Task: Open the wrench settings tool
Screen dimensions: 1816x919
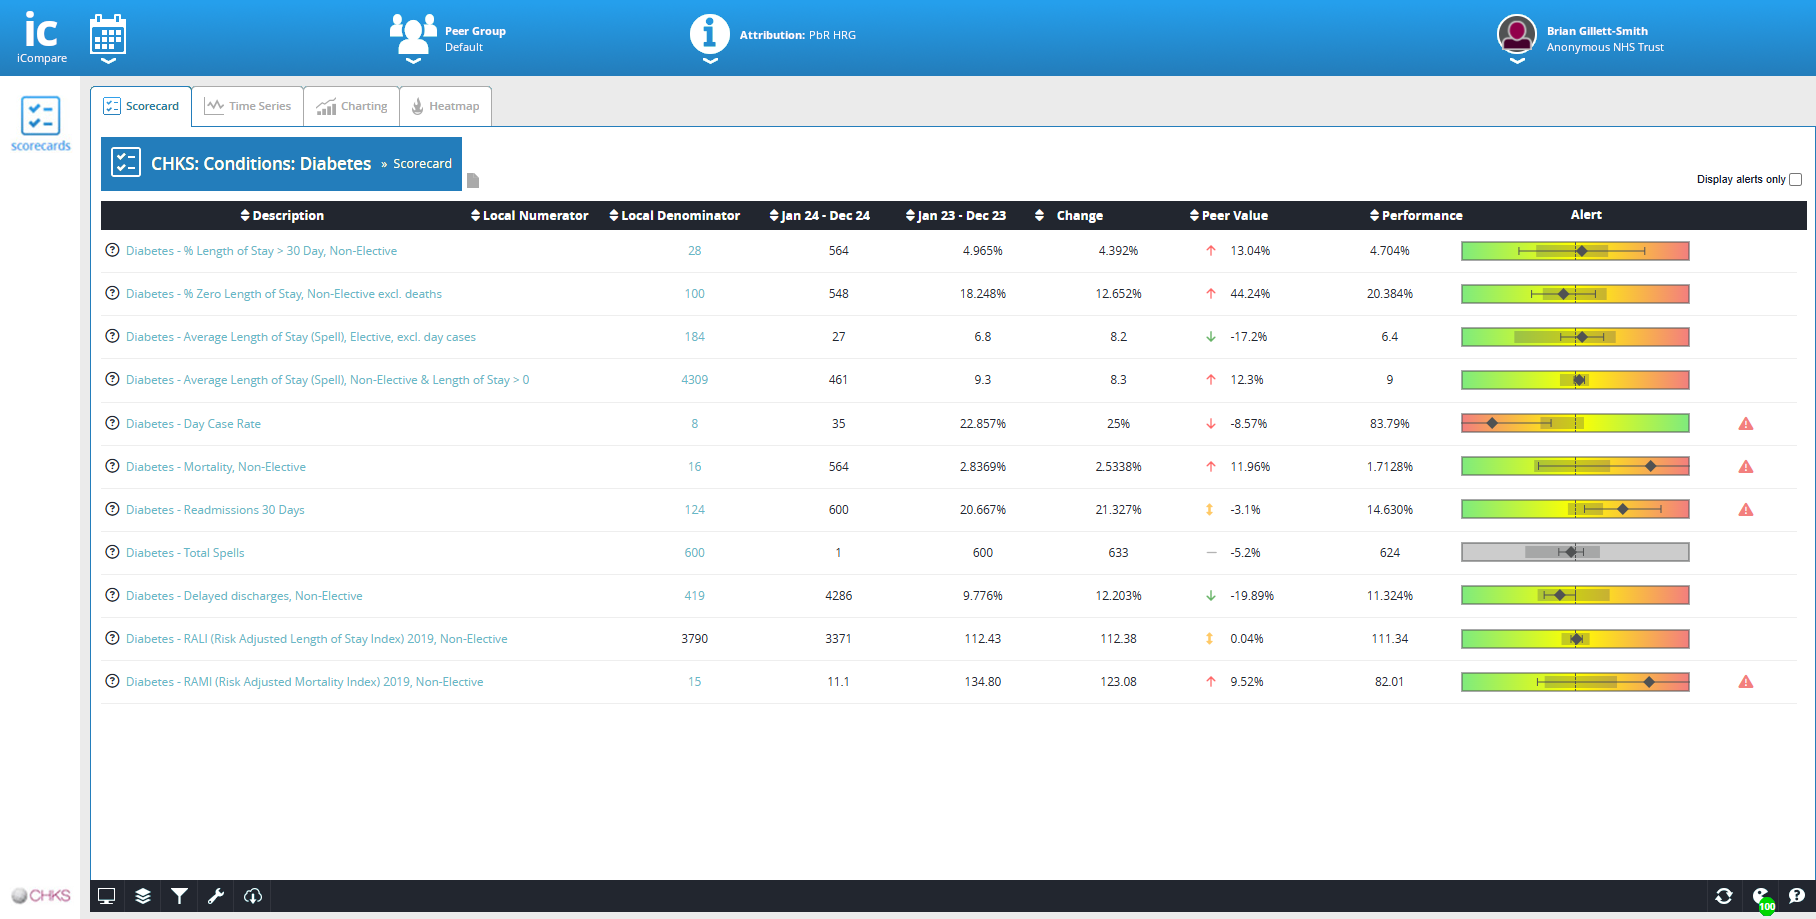Action: (x=216, y=896)
